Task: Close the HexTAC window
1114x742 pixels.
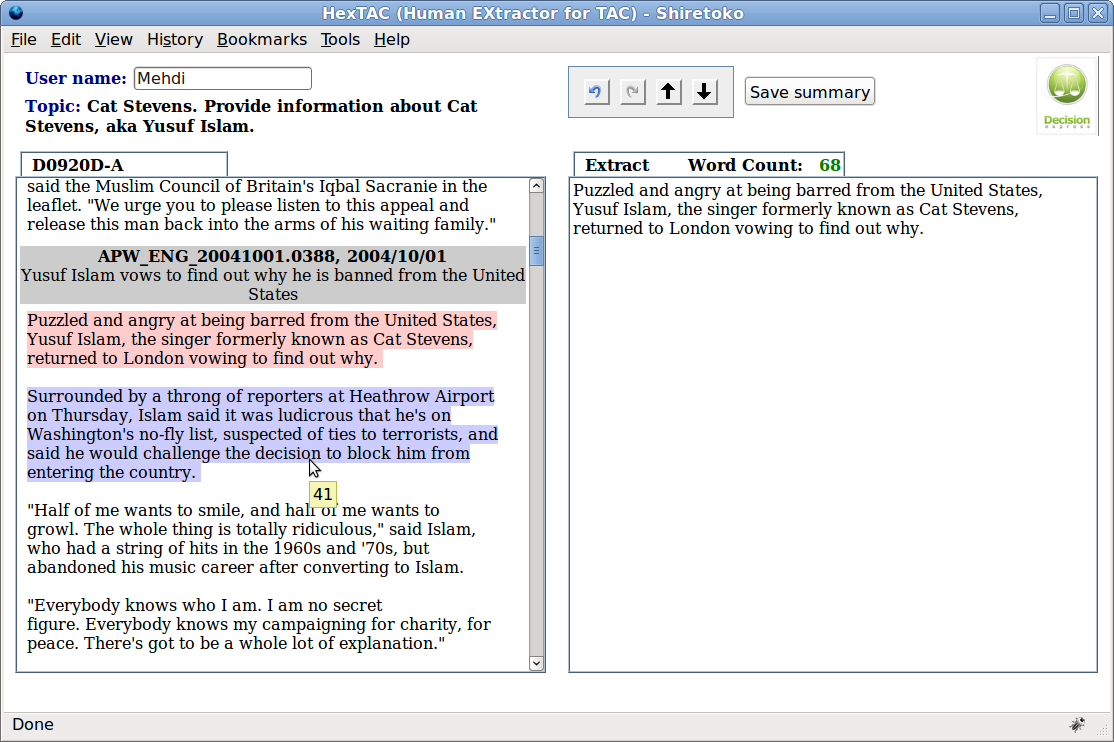Action: 1098,13
